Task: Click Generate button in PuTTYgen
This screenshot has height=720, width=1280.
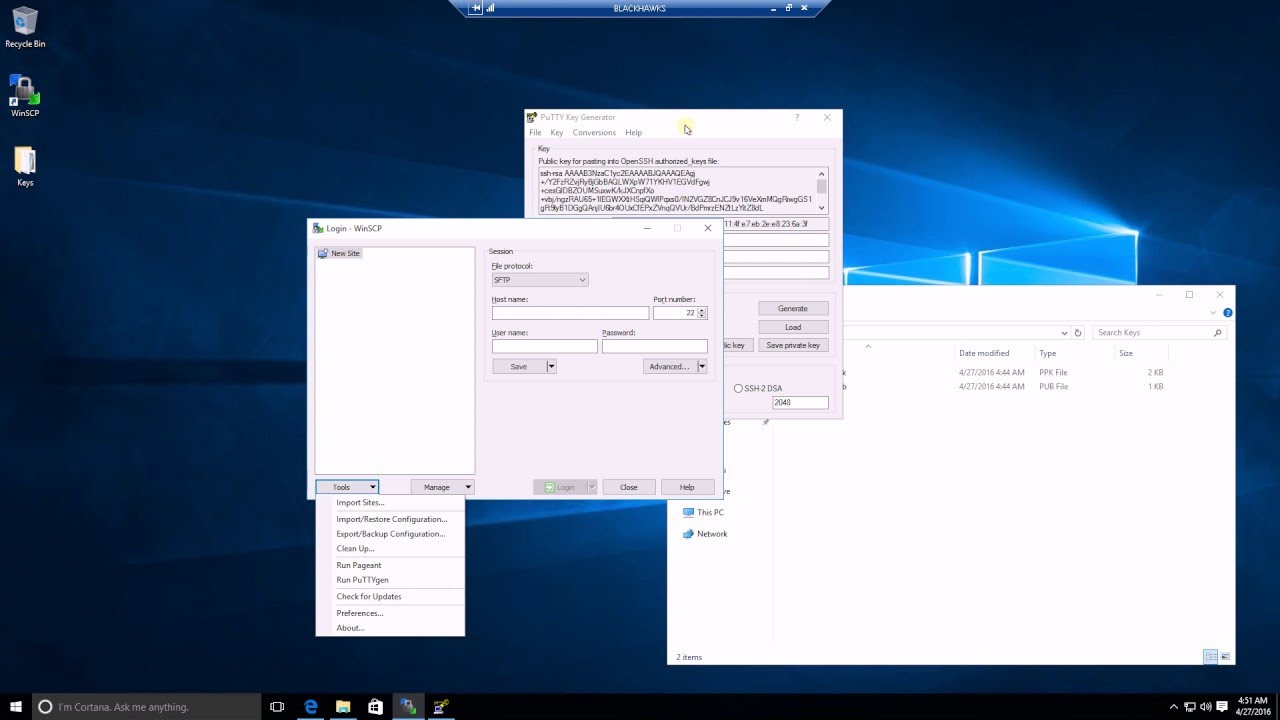Action: point(793,308)
